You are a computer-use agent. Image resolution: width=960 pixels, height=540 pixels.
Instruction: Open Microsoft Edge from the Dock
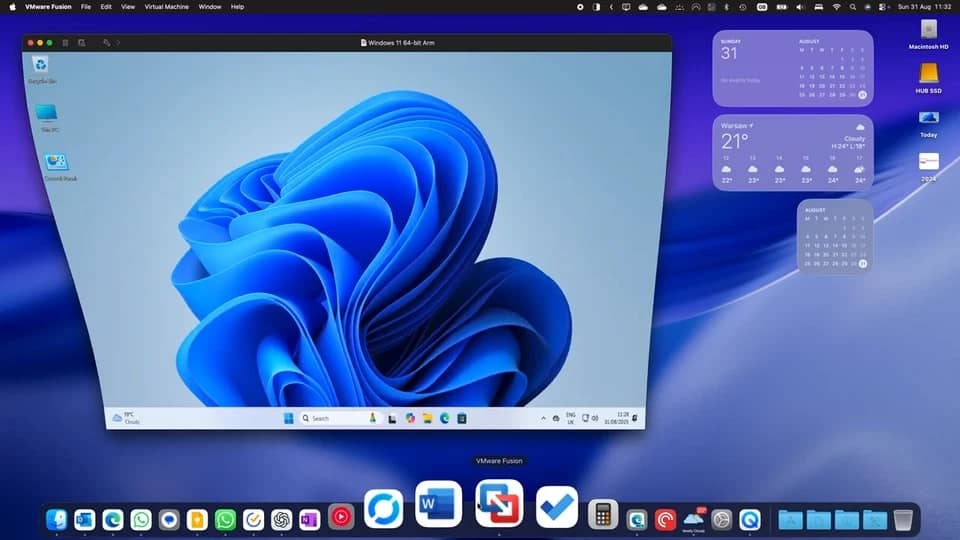[113, 519]
